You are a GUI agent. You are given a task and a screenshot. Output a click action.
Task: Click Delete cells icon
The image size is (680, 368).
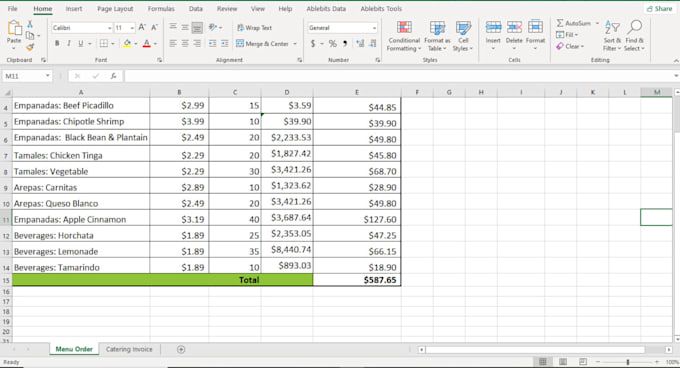514,27
